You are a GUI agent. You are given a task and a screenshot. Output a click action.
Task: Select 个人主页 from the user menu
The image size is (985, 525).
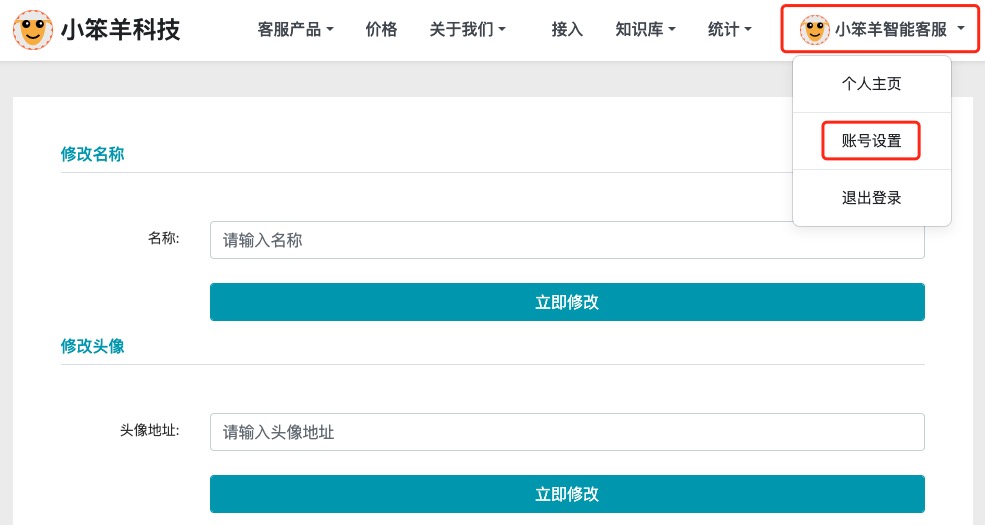tap(871, 84)
